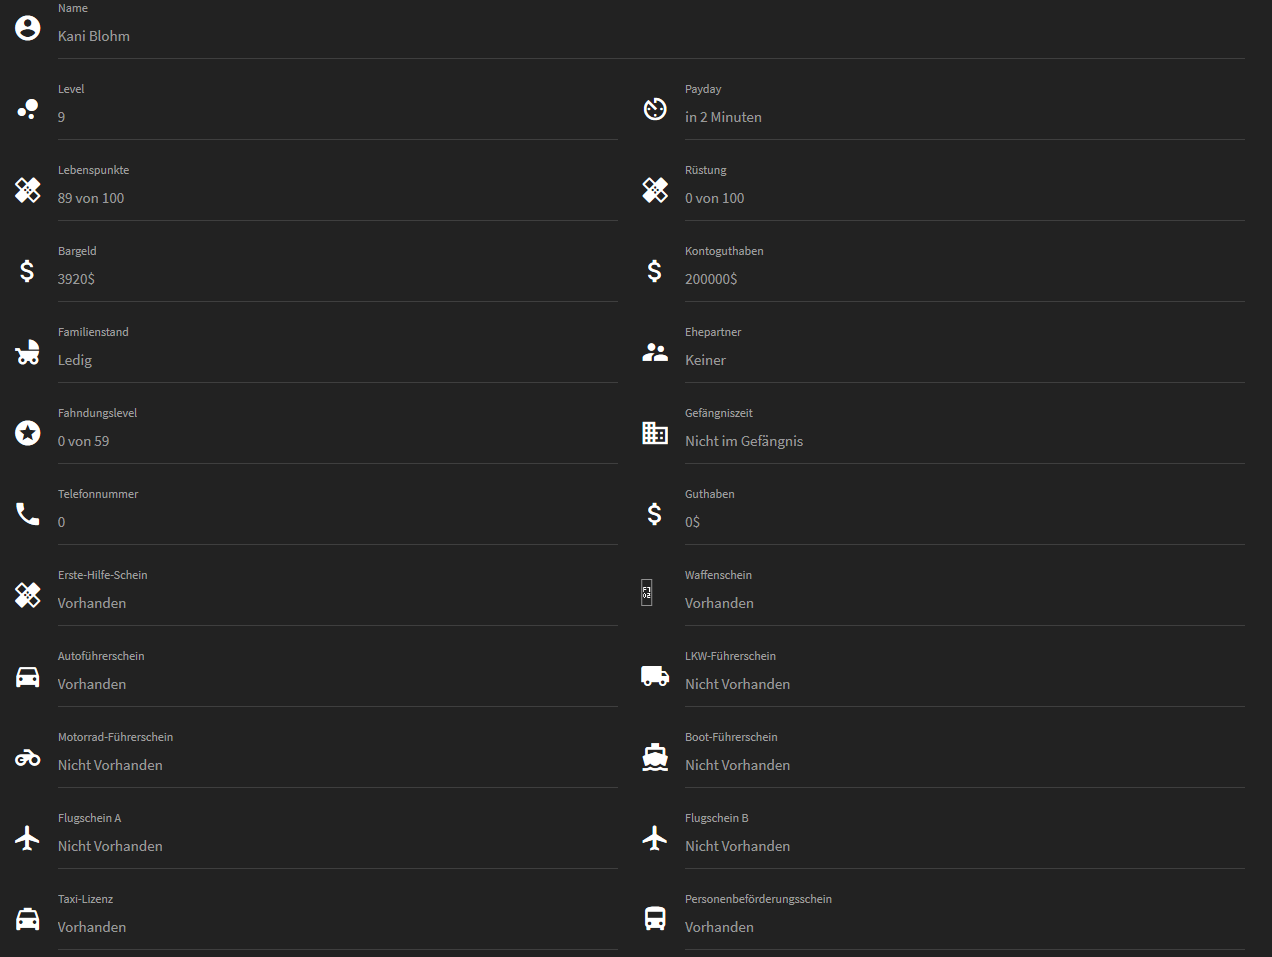Select the Kontoguthaben value 200000$
The width and height of the screenshot is (1272, 957).
tap(711, 279)
